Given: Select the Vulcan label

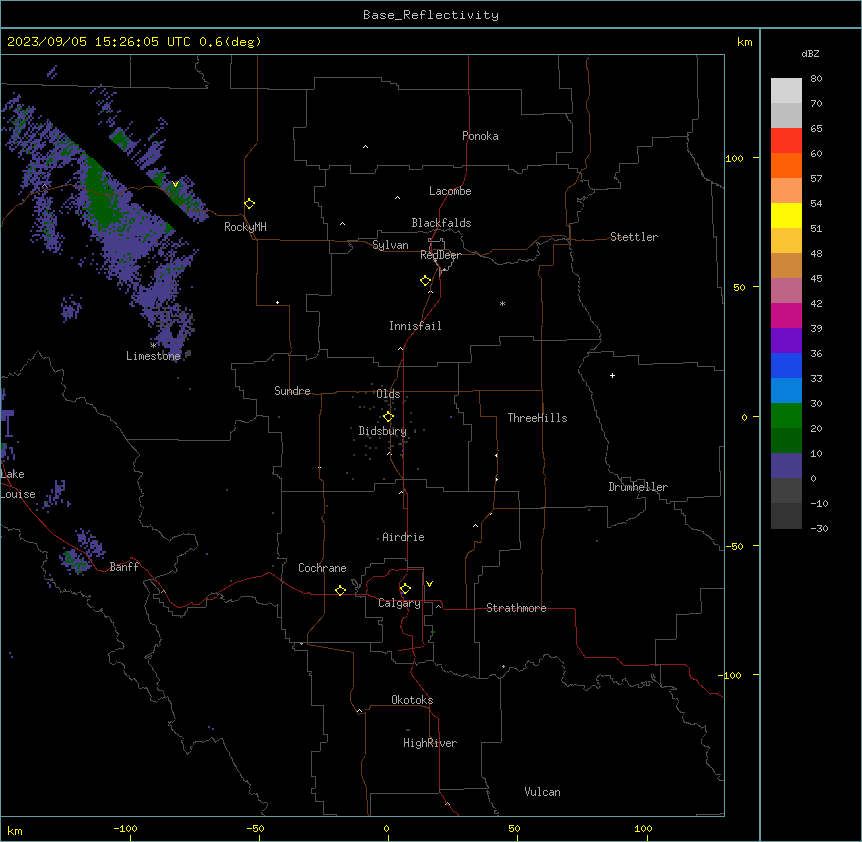Looking at the screenshot, I should point(543,792).
